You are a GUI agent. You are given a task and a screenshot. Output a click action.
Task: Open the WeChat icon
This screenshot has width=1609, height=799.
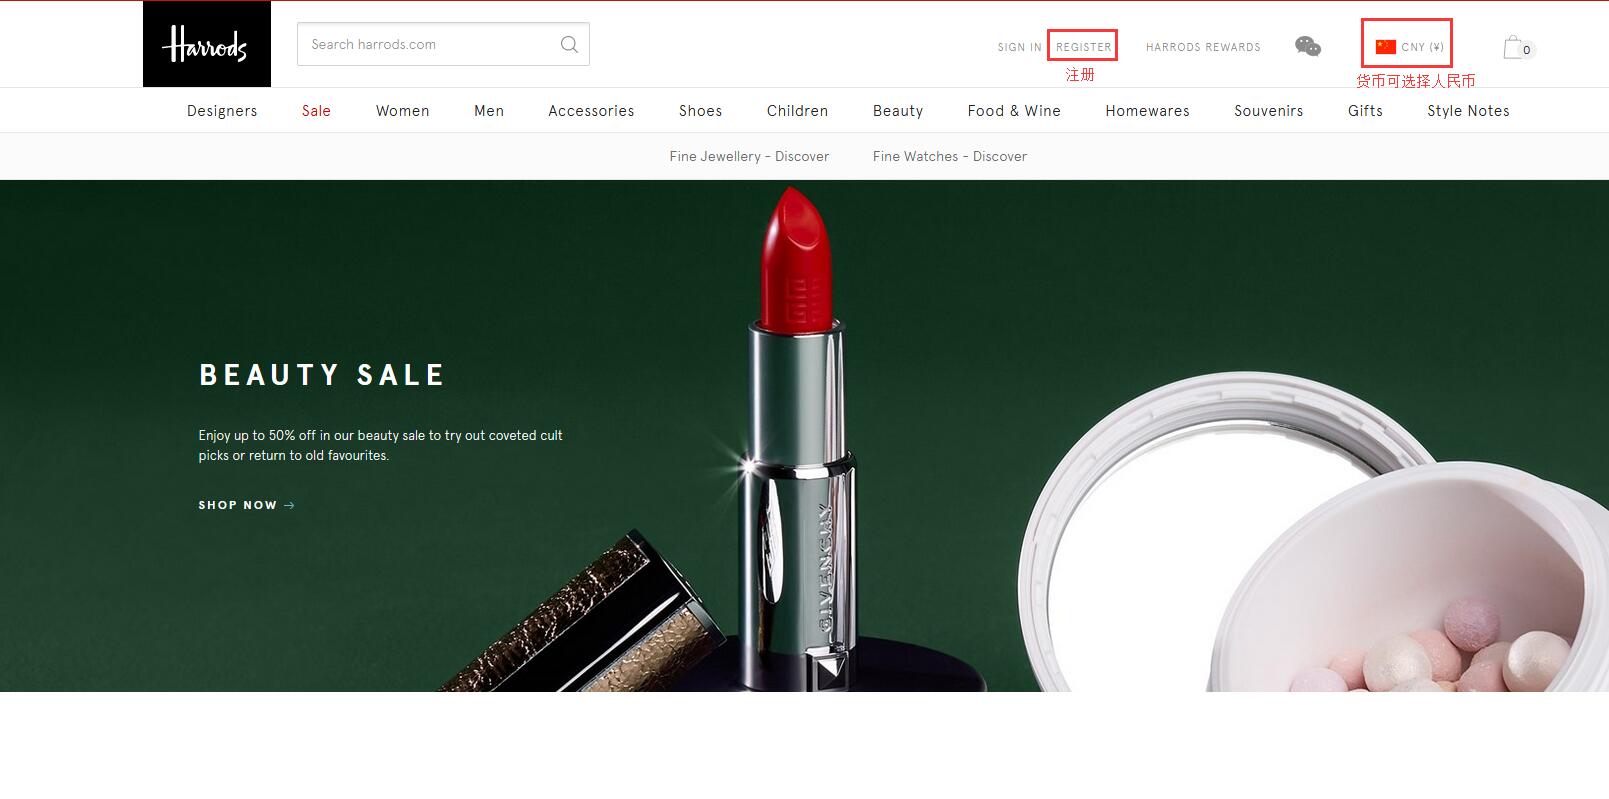tap(1307, 46)
